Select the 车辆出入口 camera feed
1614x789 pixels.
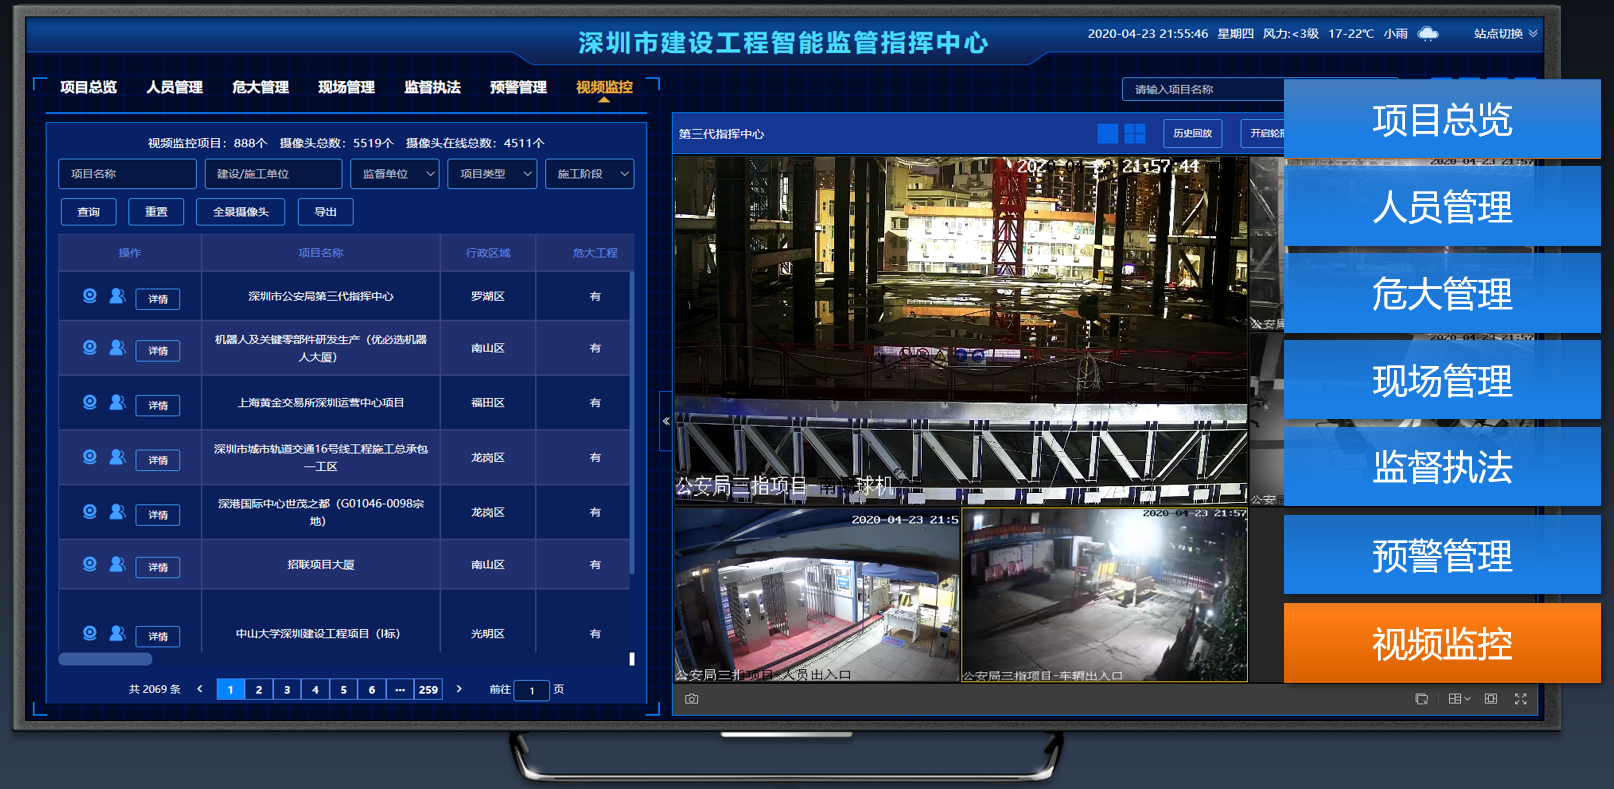pos(1104,595)
